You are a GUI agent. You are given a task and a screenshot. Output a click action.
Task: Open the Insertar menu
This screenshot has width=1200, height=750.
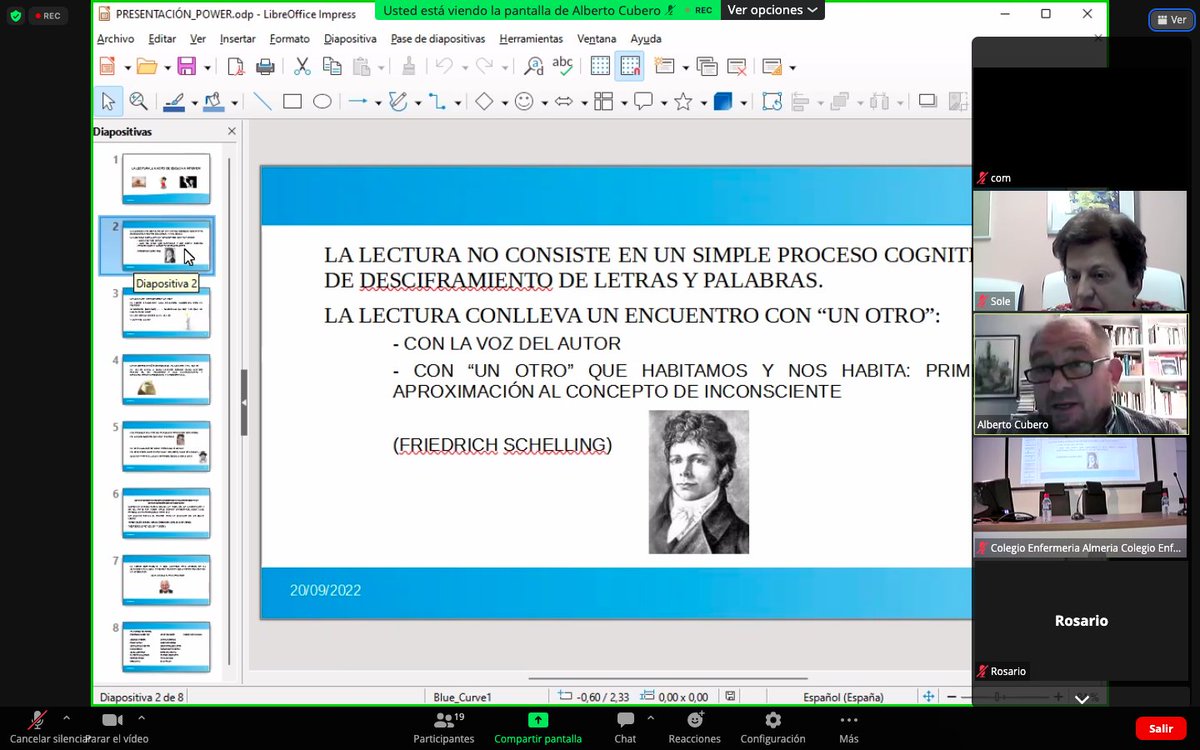coord(238,39)
